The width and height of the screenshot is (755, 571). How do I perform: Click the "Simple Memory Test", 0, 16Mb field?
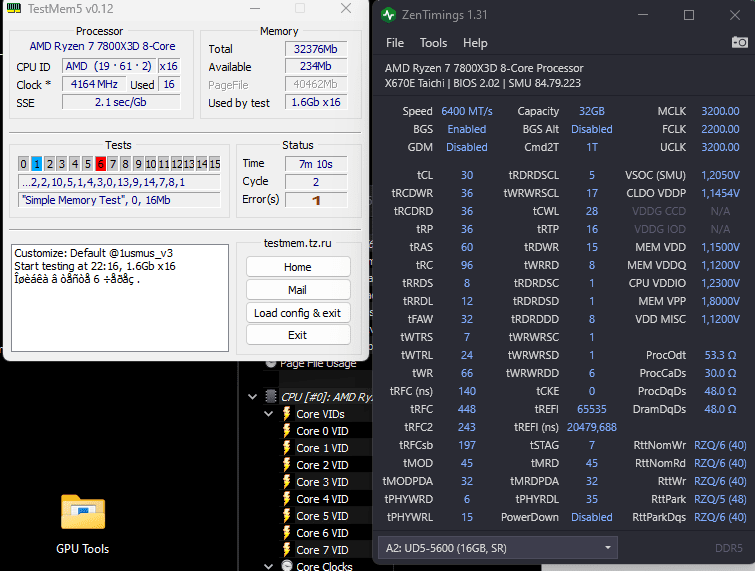[x=119, y=200]
